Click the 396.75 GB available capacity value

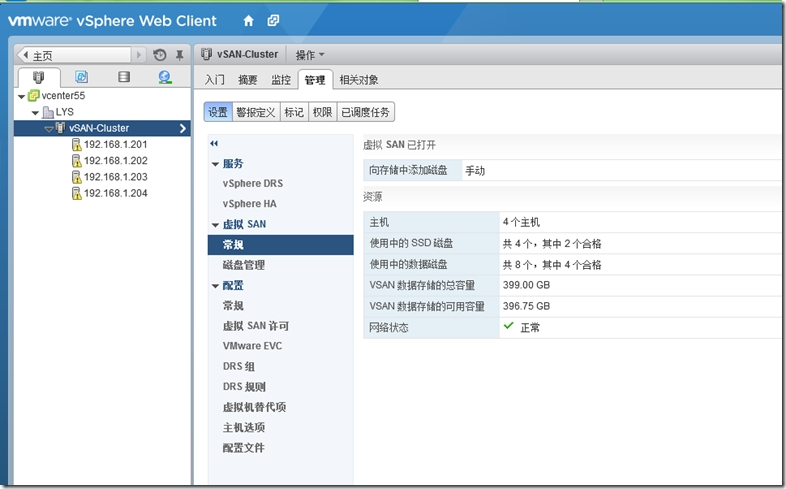coord(526,306)
